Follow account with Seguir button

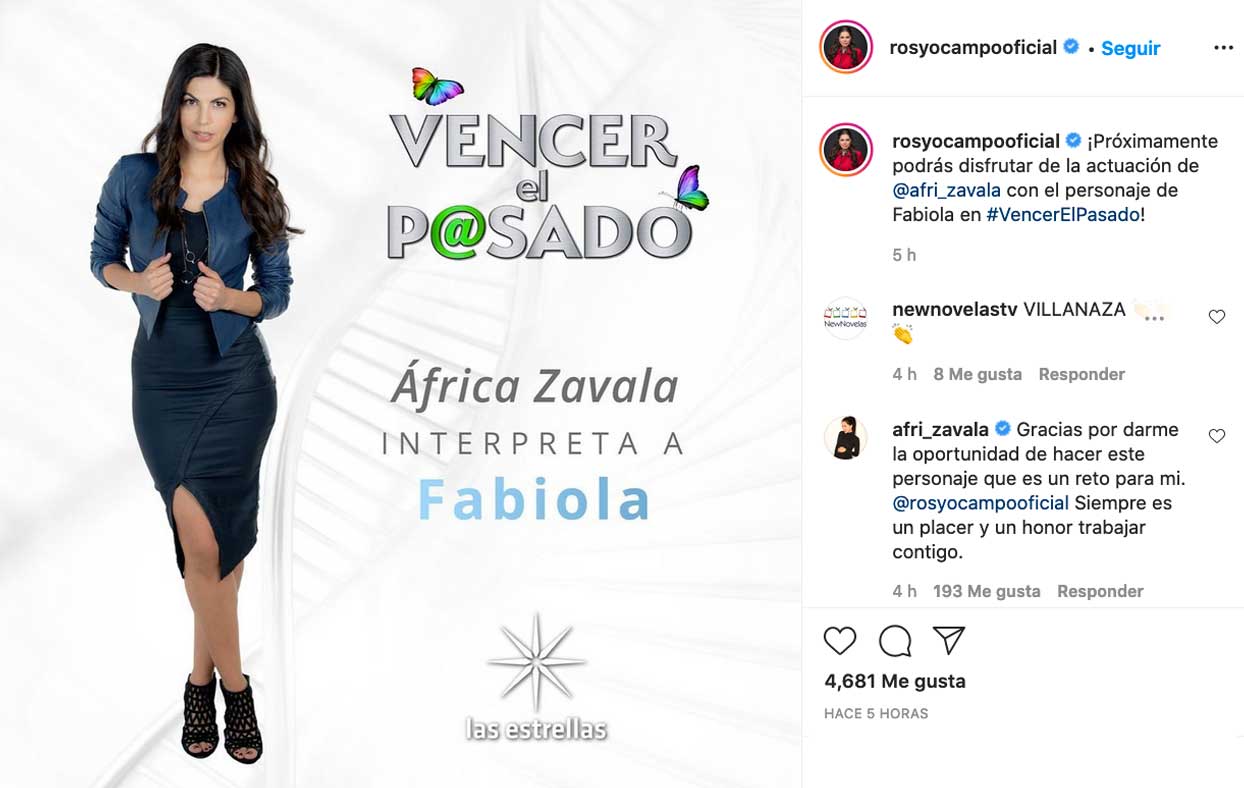pyautogui.click(x=1130, y=48)
